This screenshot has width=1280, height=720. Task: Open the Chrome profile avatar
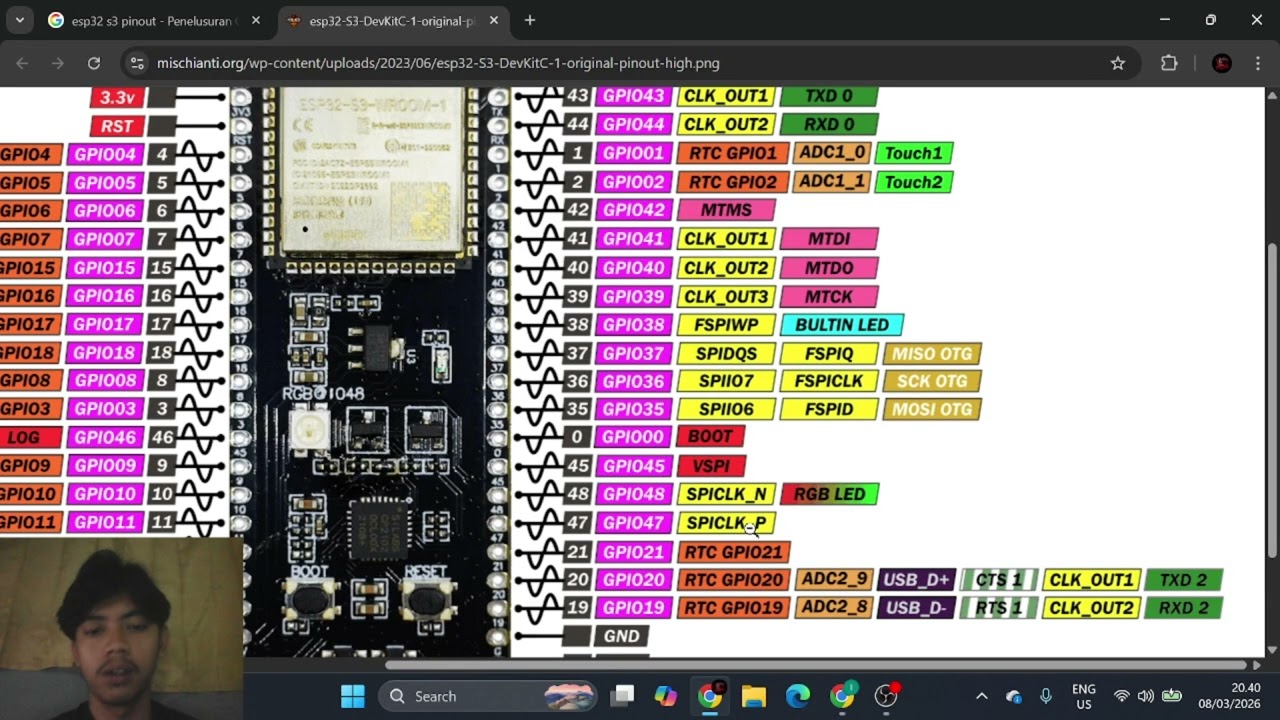click(x=1221, y=63)
